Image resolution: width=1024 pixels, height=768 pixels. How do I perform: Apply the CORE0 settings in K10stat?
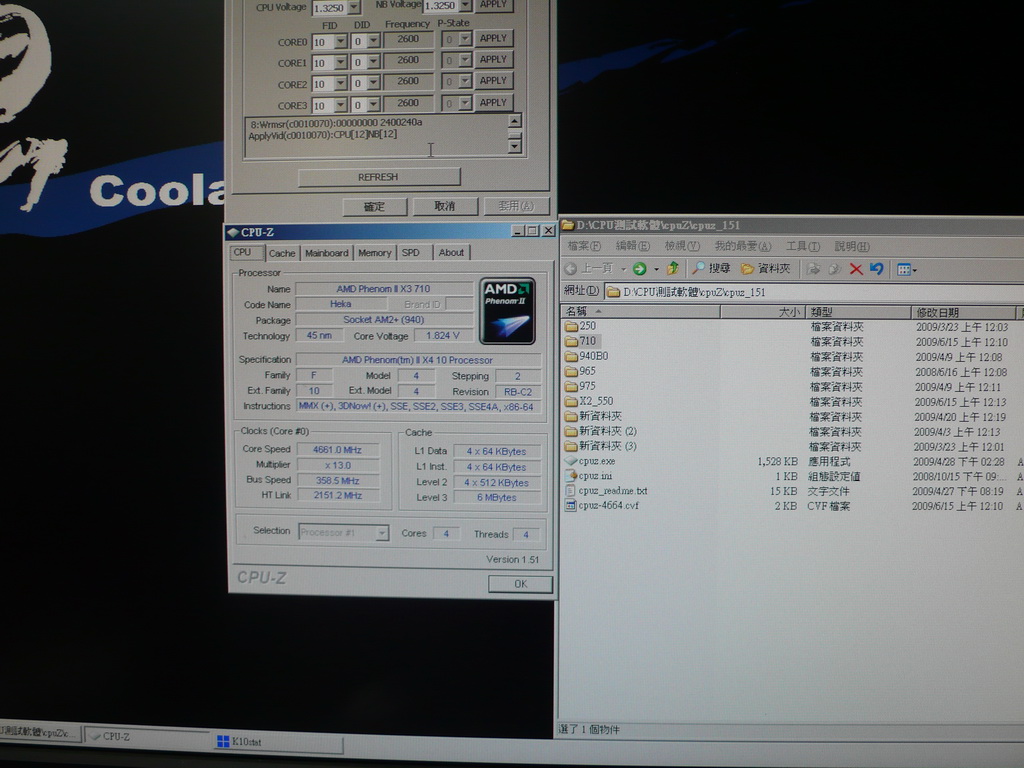(x=493, y=39)
